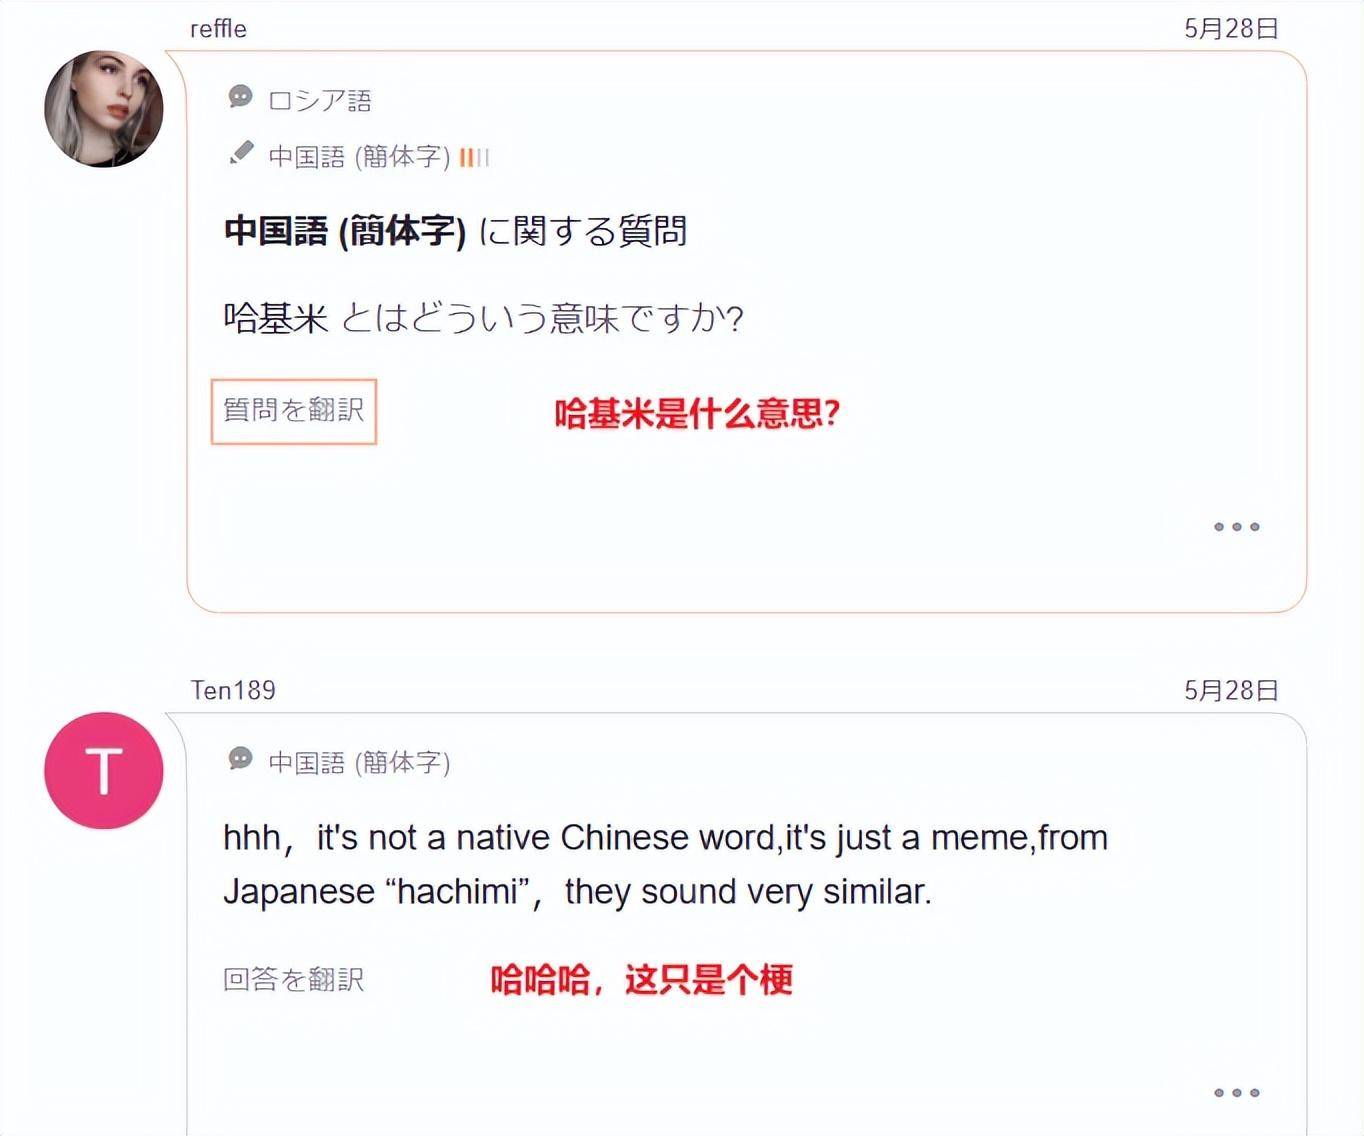The image size is (1364, 1136).
Task: Click the pencil icon next to 中国語 (簡体字)
Action: coord(241,153)
